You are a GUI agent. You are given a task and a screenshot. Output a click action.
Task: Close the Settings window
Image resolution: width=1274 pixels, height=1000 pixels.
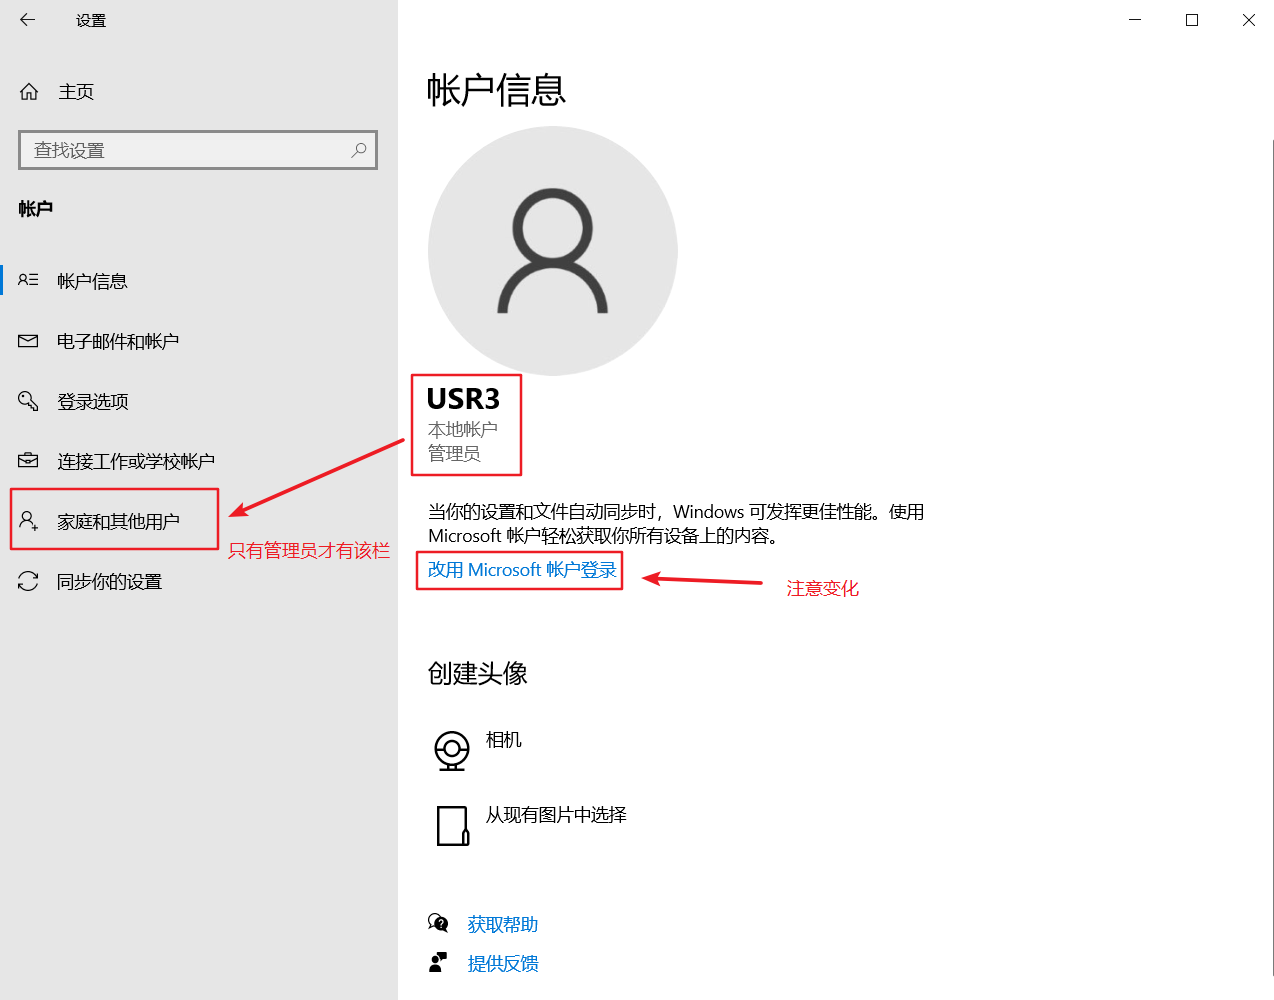(1249, 20)
